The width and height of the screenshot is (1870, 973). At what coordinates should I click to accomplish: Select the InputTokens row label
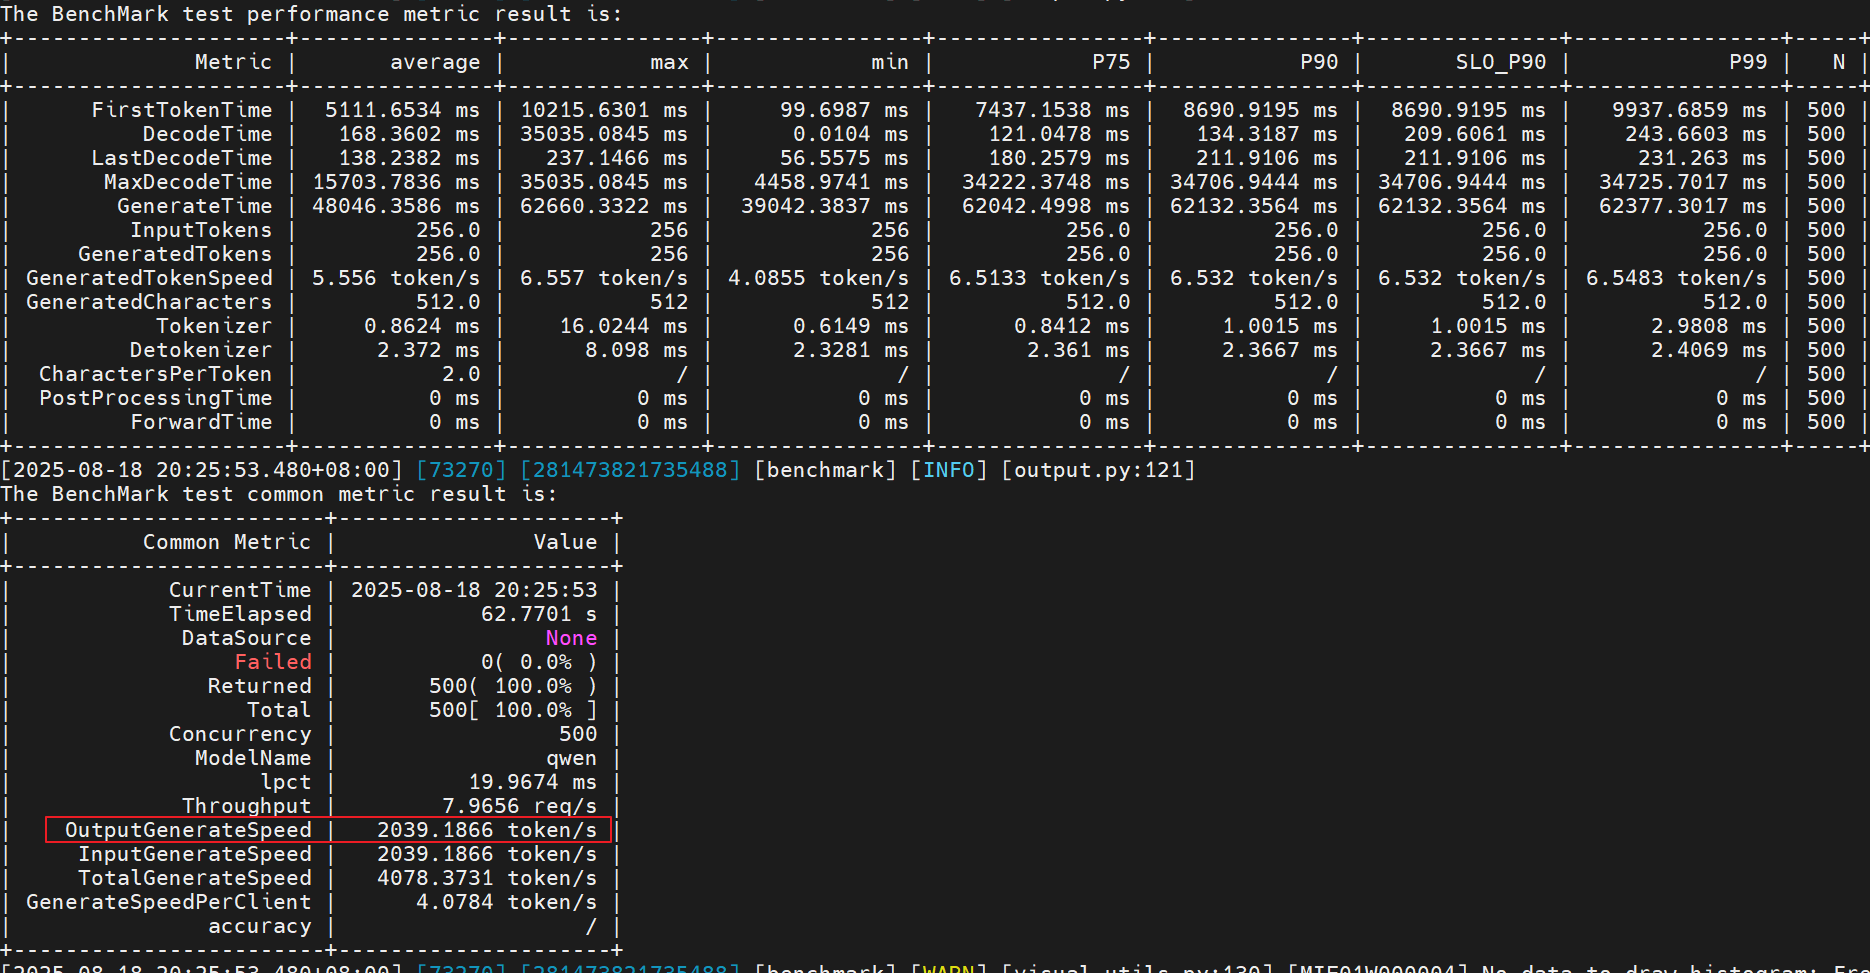pyautogui.click(x=201, y=230)
